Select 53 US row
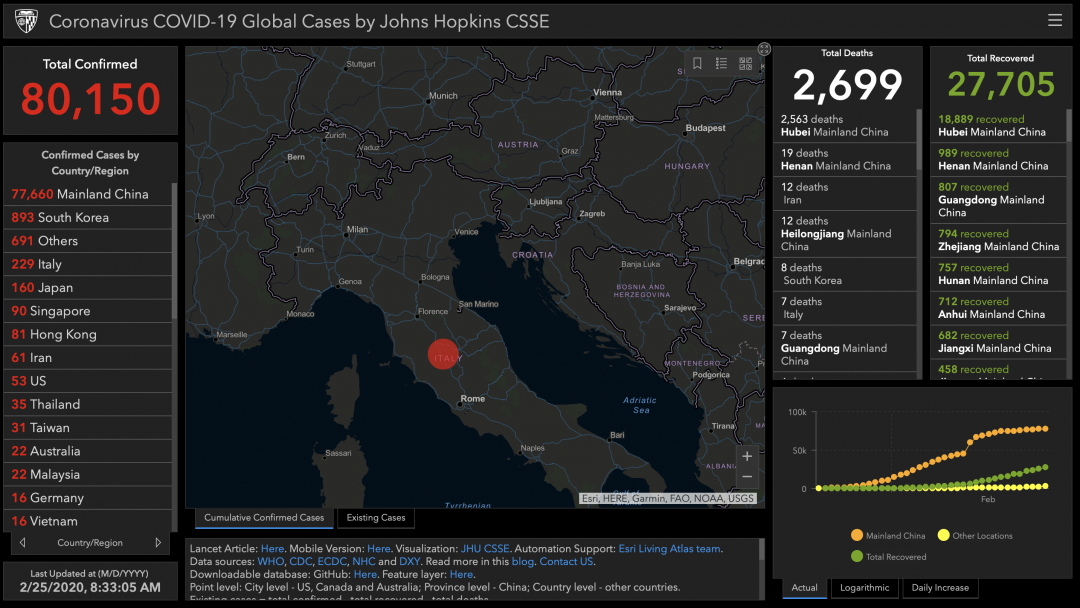Image resolution: width=1080 pixels, height=608 pixels. tap(87, 381)
